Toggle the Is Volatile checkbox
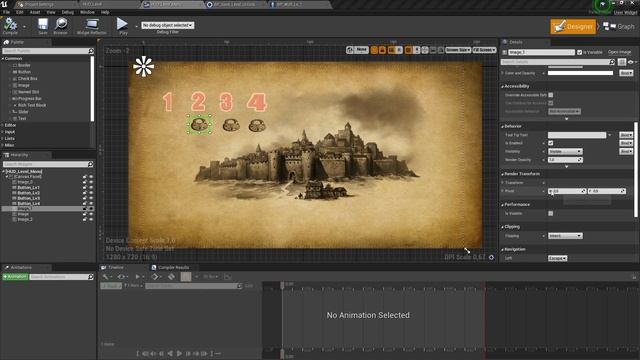 pos(551,213)
